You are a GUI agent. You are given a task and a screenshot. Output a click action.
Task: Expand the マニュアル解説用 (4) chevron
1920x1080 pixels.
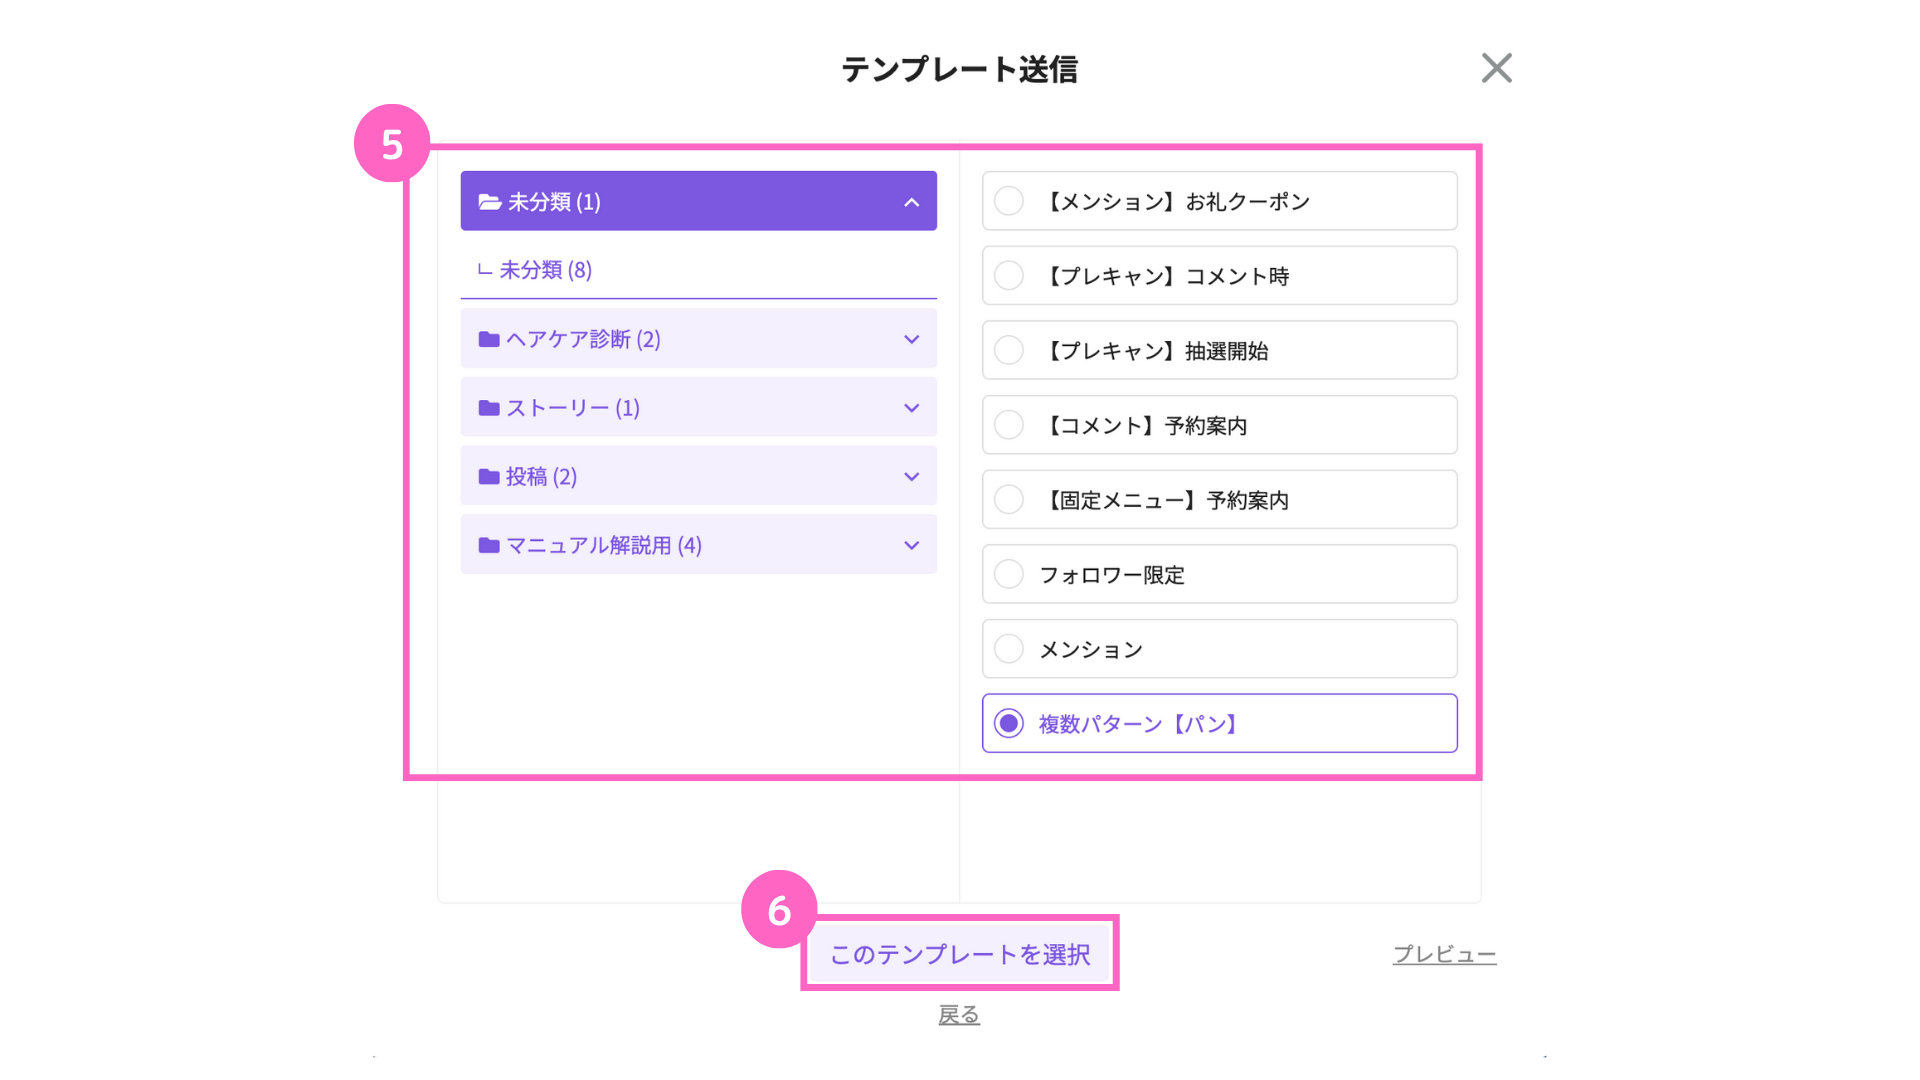pos(911,545)
